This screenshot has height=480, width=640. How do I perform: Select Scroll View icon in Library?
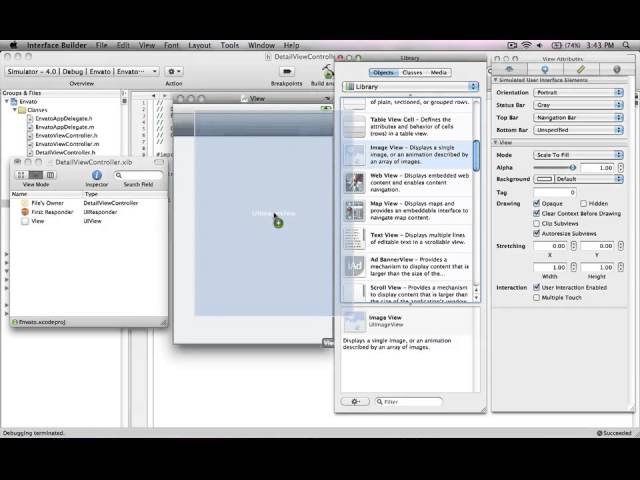(x=354, y=292)
